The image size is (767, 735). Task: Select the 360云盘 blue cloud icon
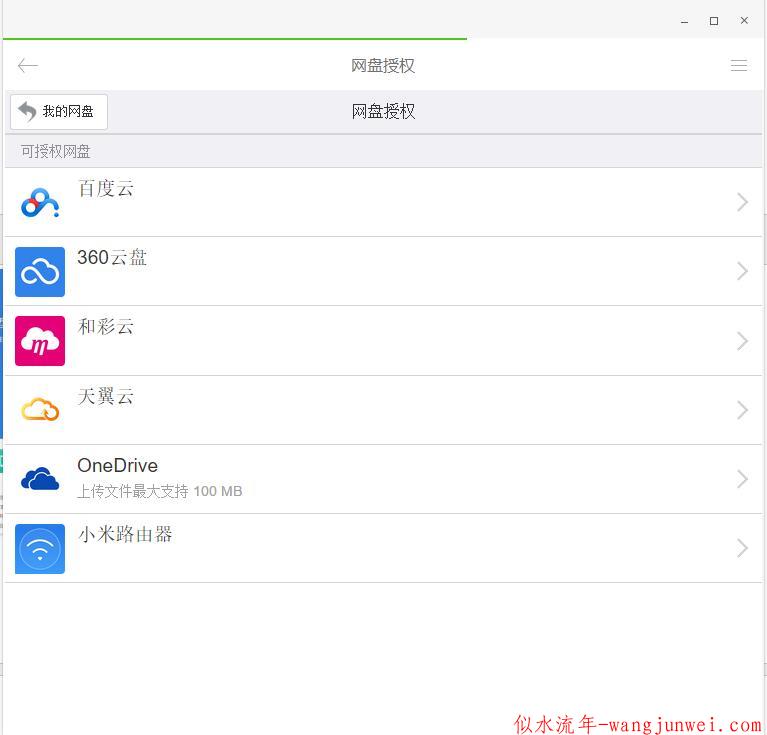coord(40,272)
